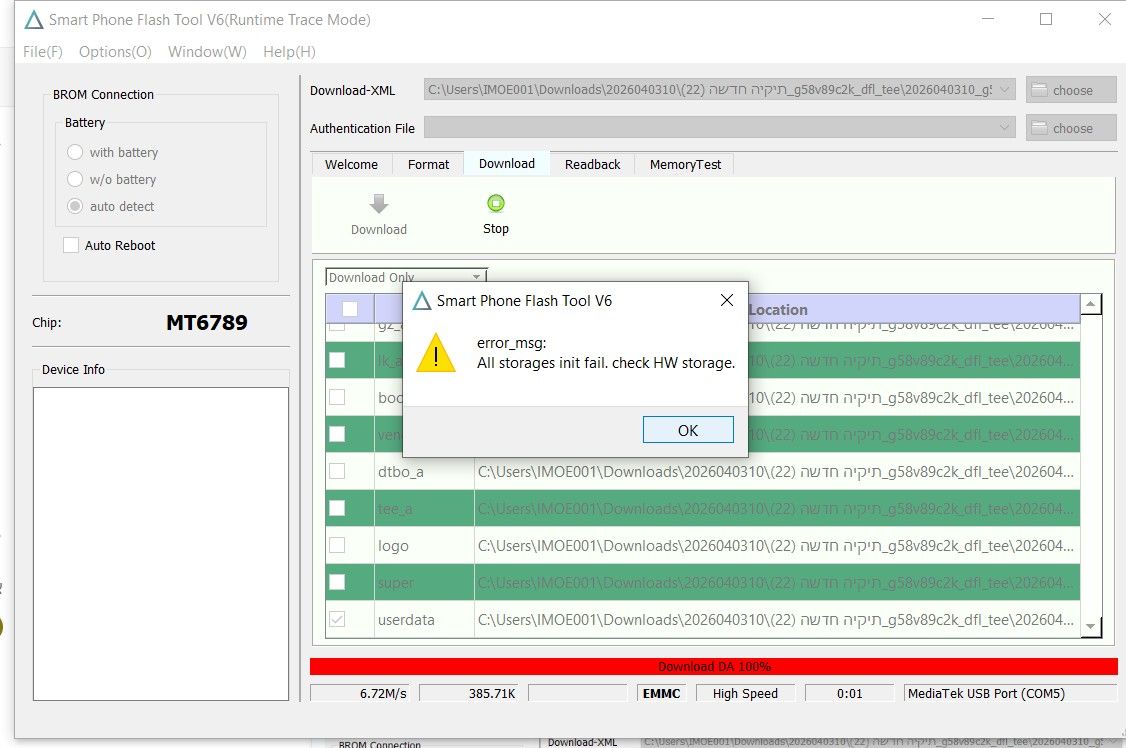Click choose button for Download-XML
Image resolution: width=1126 pixels, height=748 pixels.
pos(1071,90)
